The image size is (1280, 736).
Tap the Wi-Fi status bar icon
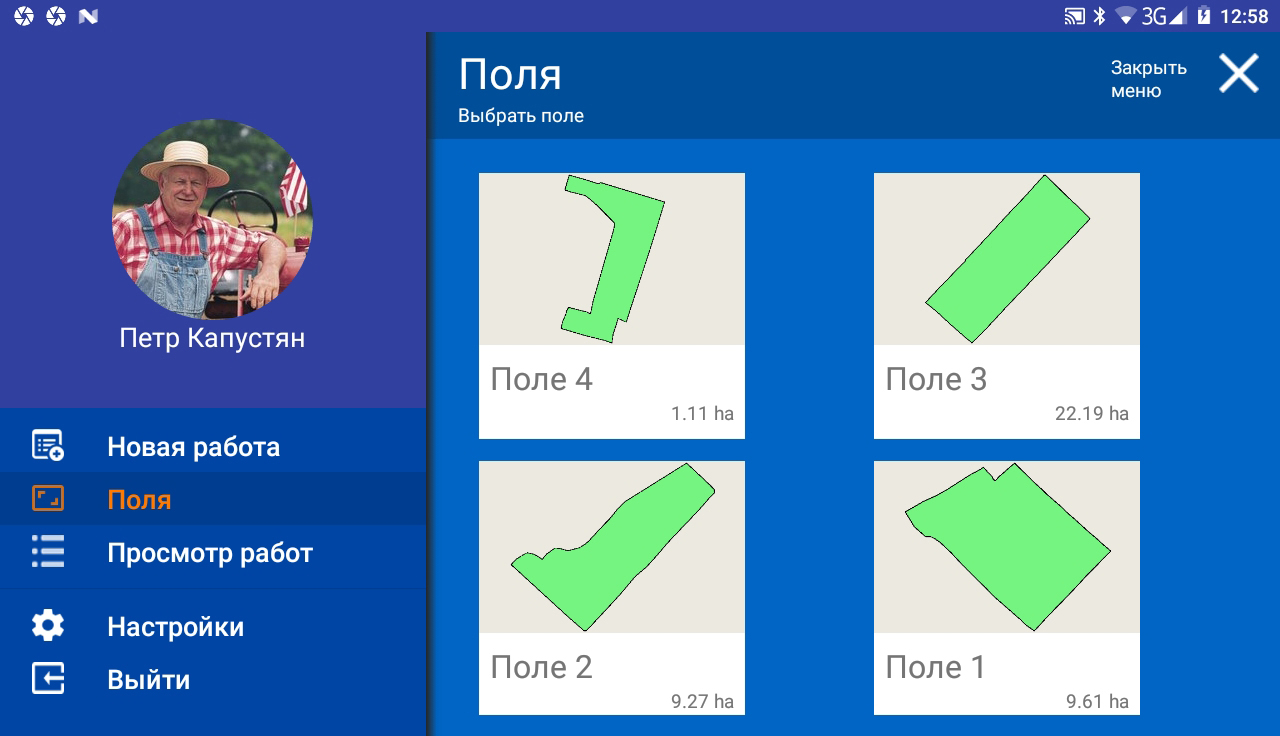click(1127, 16)
